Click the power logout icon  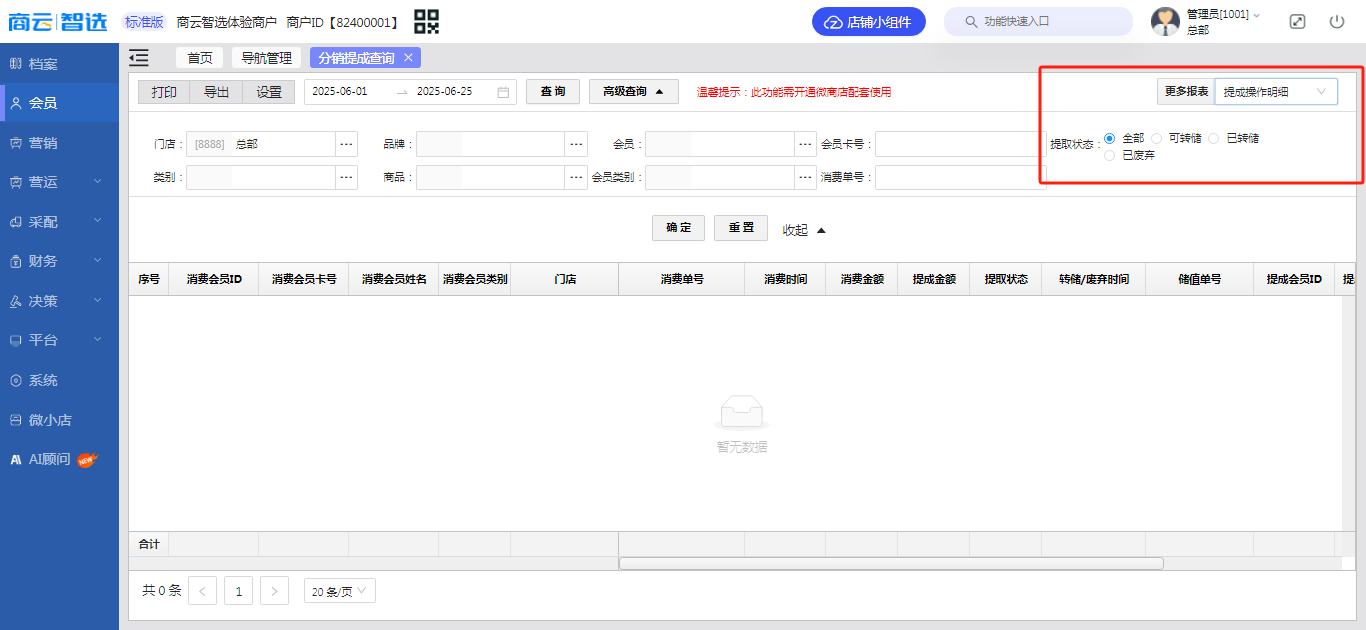[x=1337, y=21]
